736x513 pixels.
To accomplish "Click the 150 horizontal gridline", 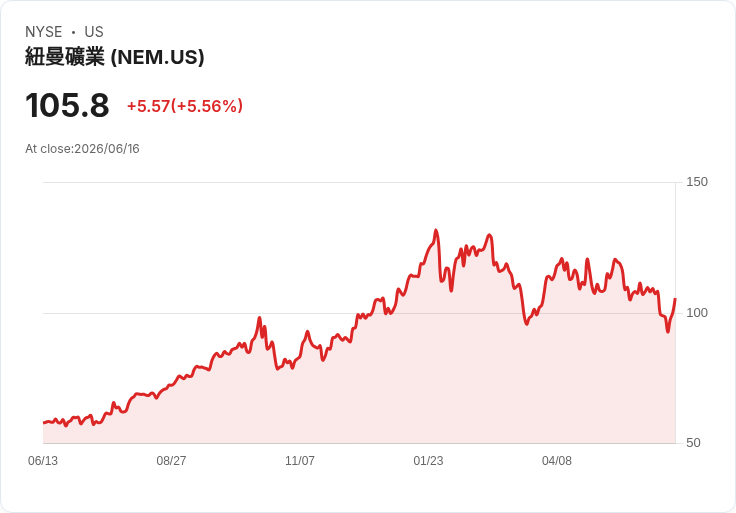I will (x=359, y=182).
